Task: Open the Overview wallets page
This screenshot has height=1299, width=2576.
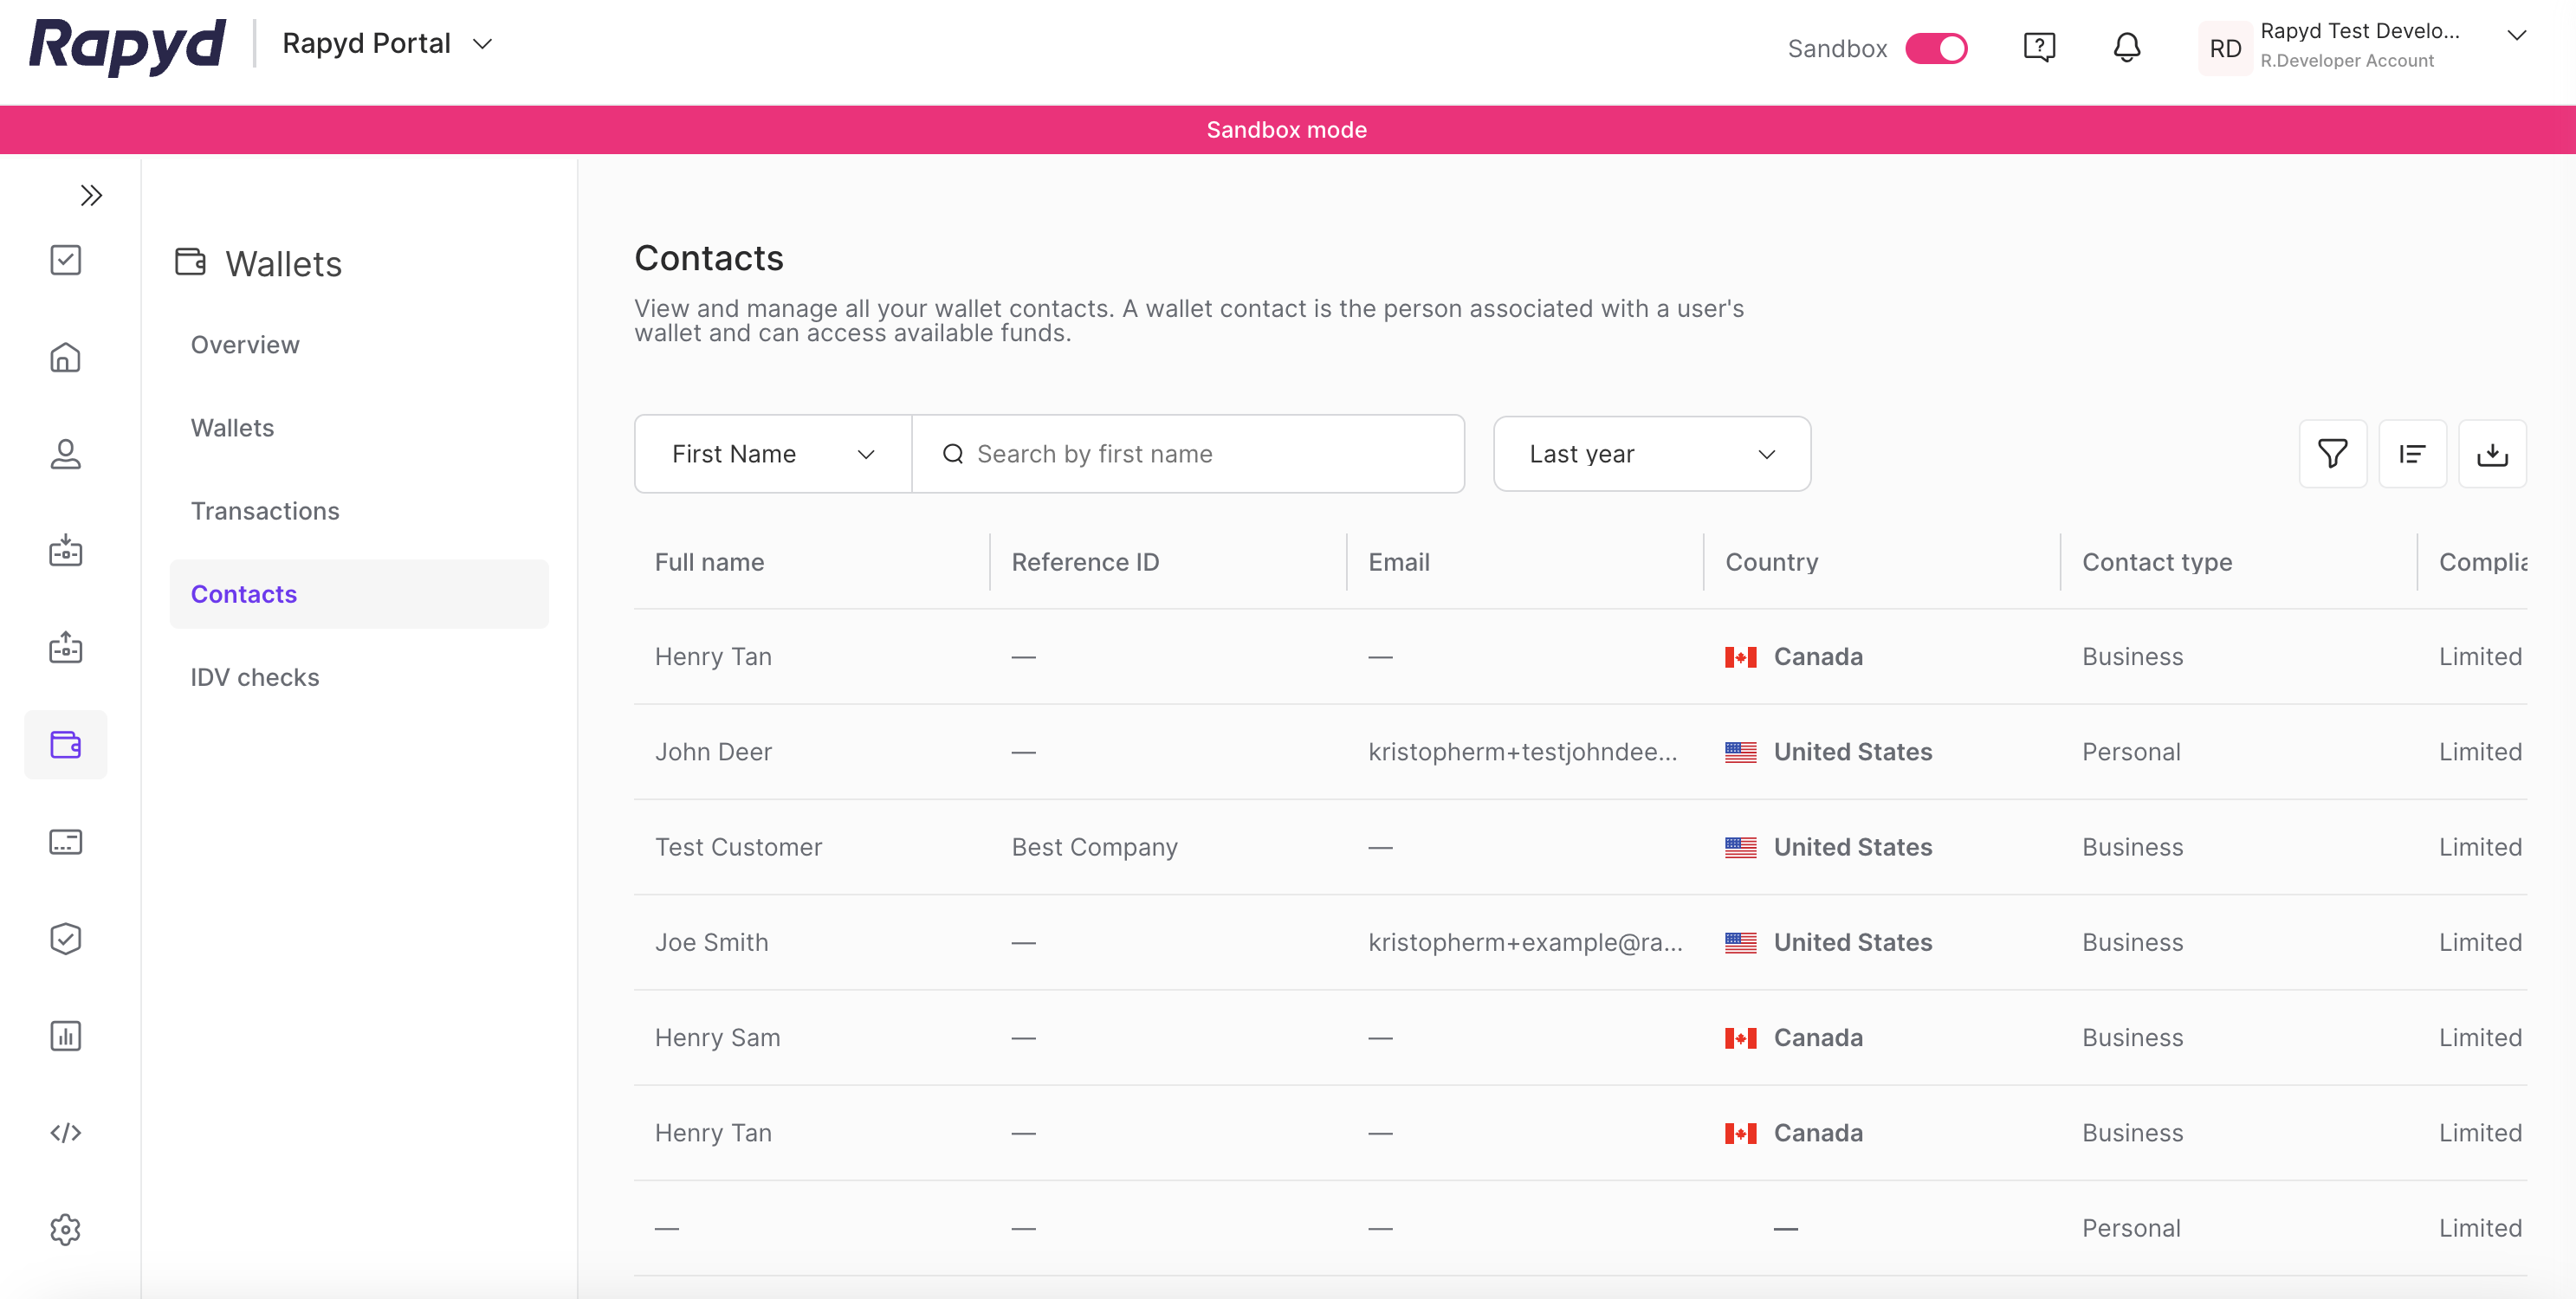Action: [245, 345]
